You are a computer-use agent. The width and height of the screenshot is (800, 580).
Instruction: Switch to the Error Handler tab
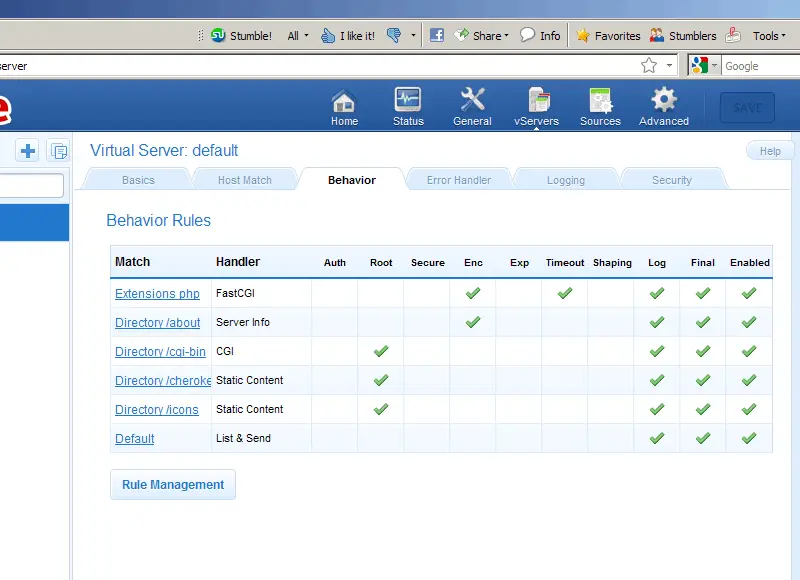click(459, 180)
